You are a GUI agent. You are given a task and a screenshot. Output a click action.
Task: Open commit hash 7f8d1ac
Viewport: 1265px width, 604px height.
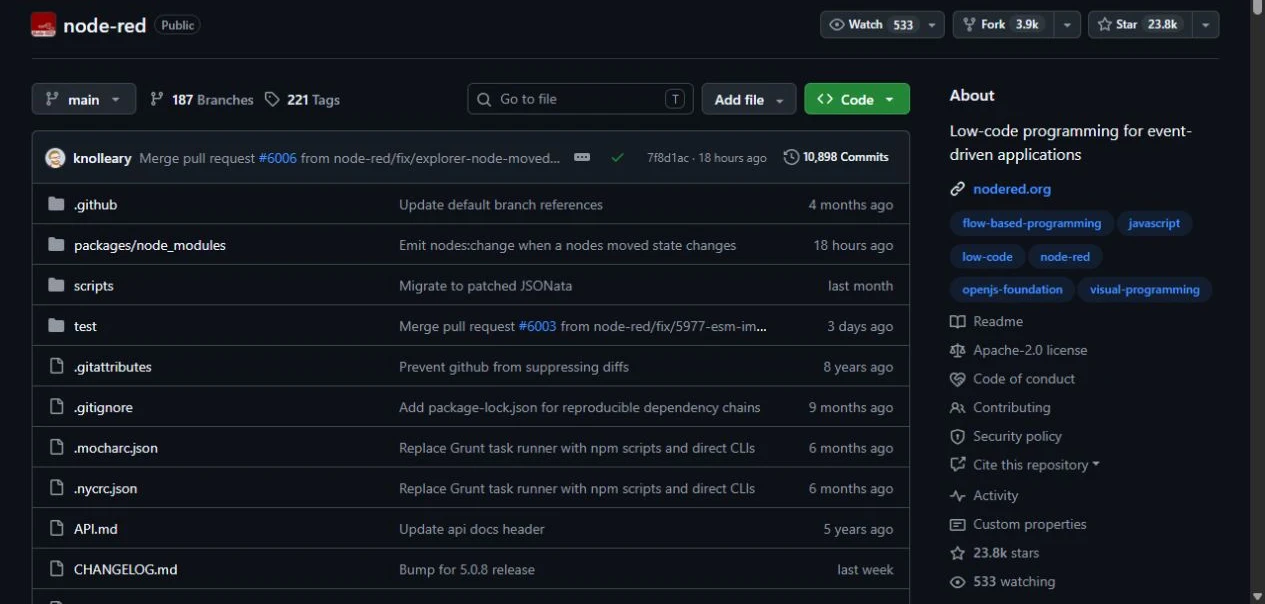[668, 158]
